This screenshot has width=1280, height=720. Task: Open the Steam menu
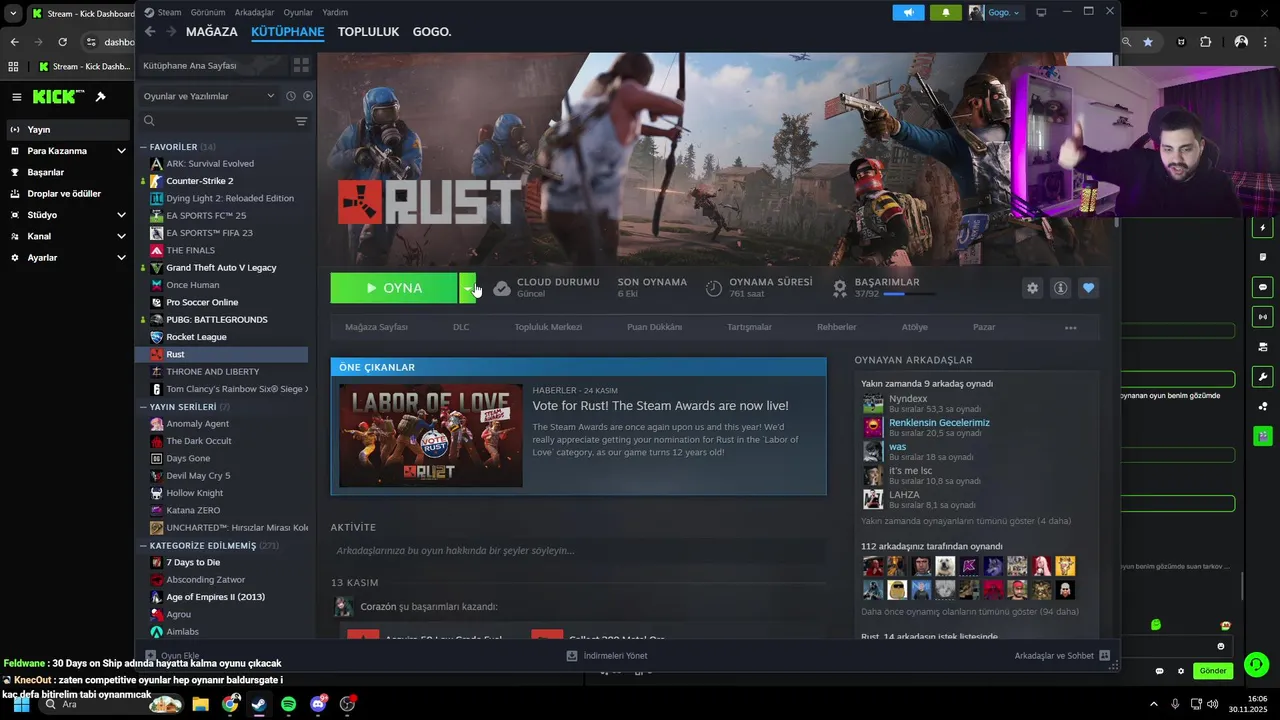pyautogui.click(x=169, y=12)
